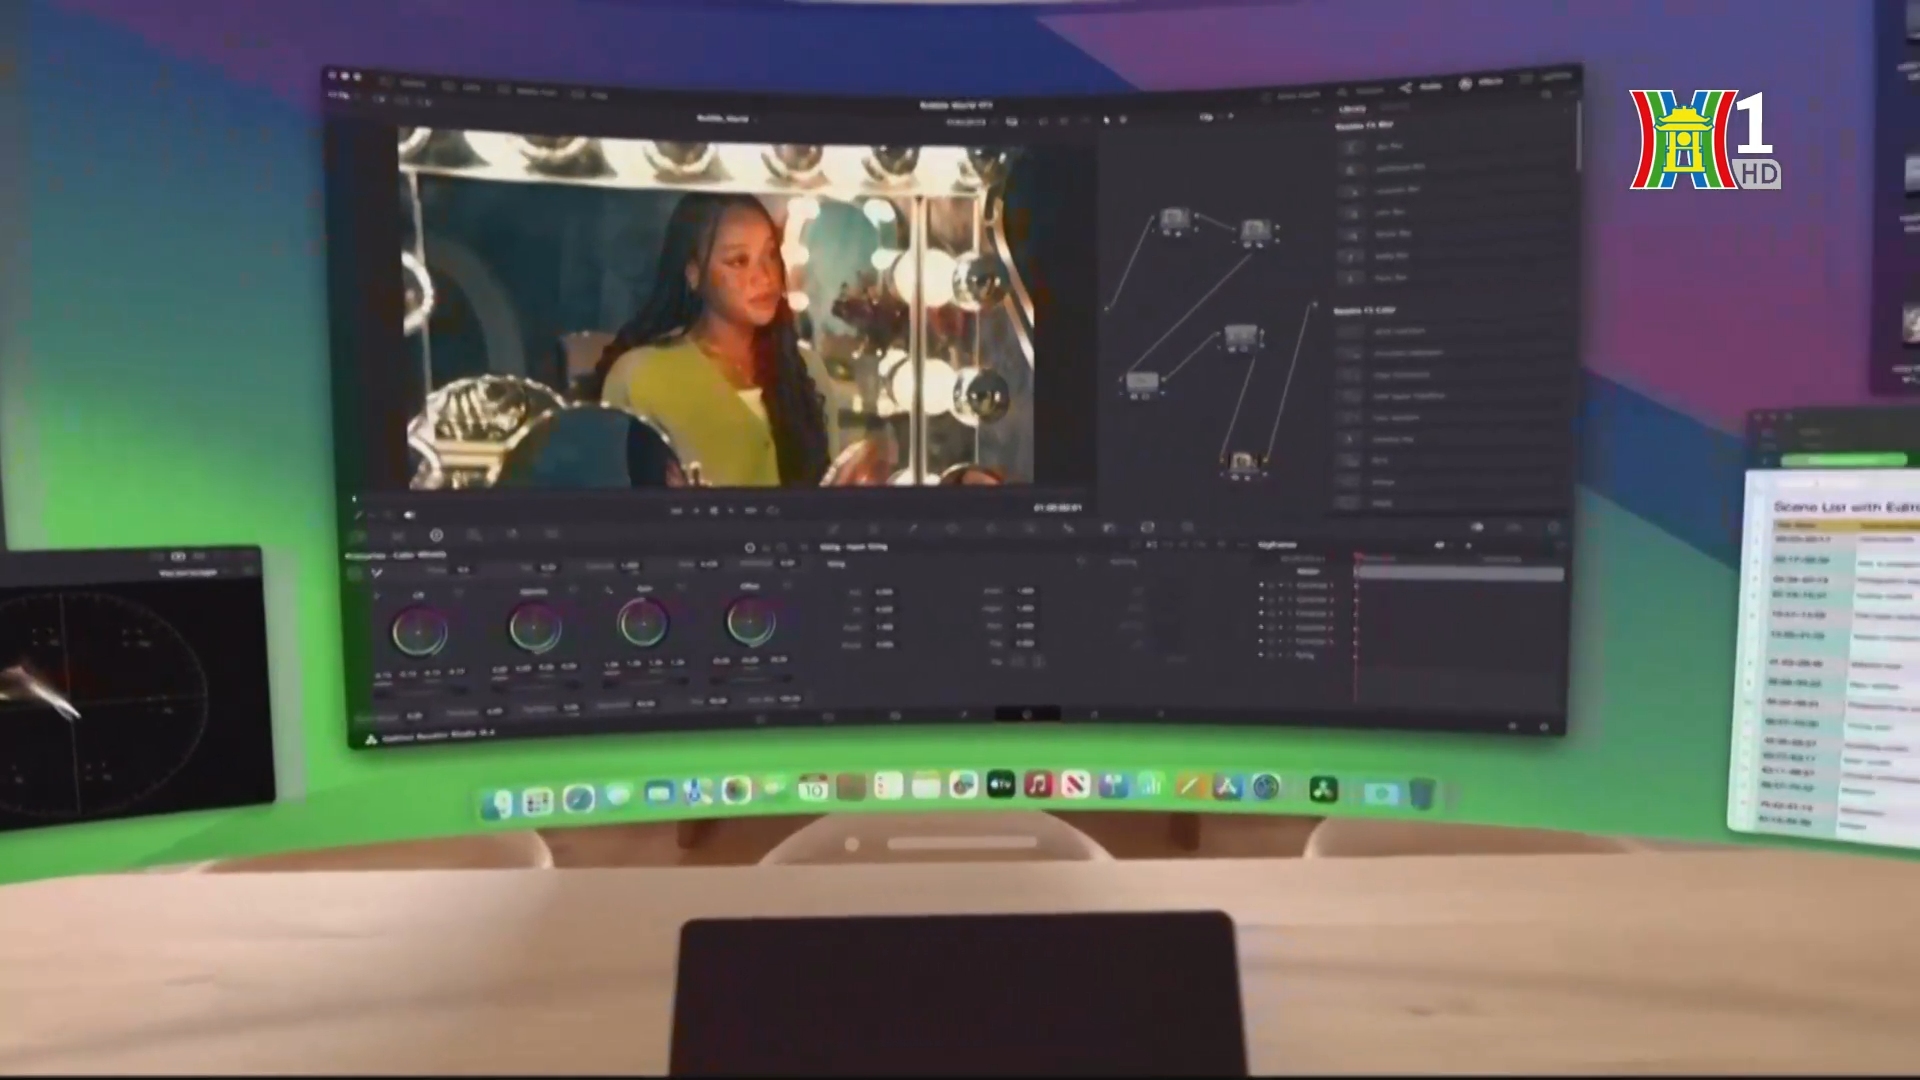Open the Motion Effects palette
Image resolution: width=1920 pixels, height=1080 pixels.
[x=551, y=533]
